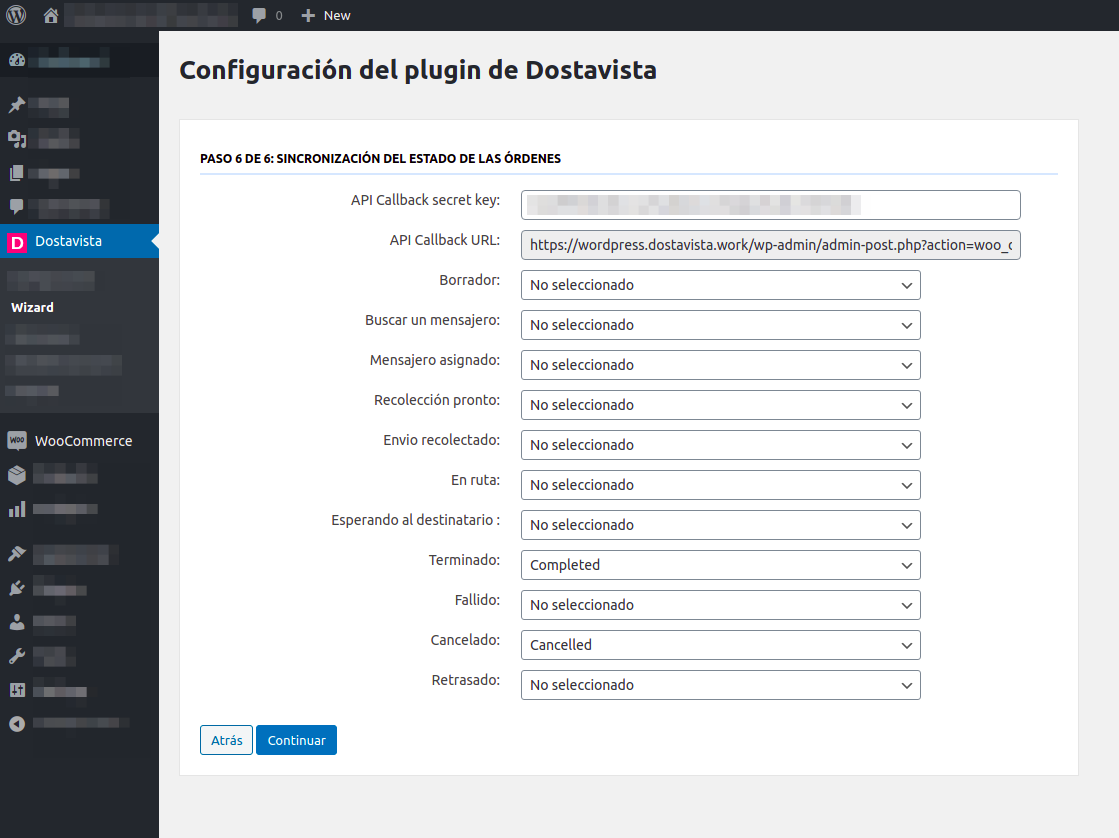Click the Continuar button

point(296,740)
